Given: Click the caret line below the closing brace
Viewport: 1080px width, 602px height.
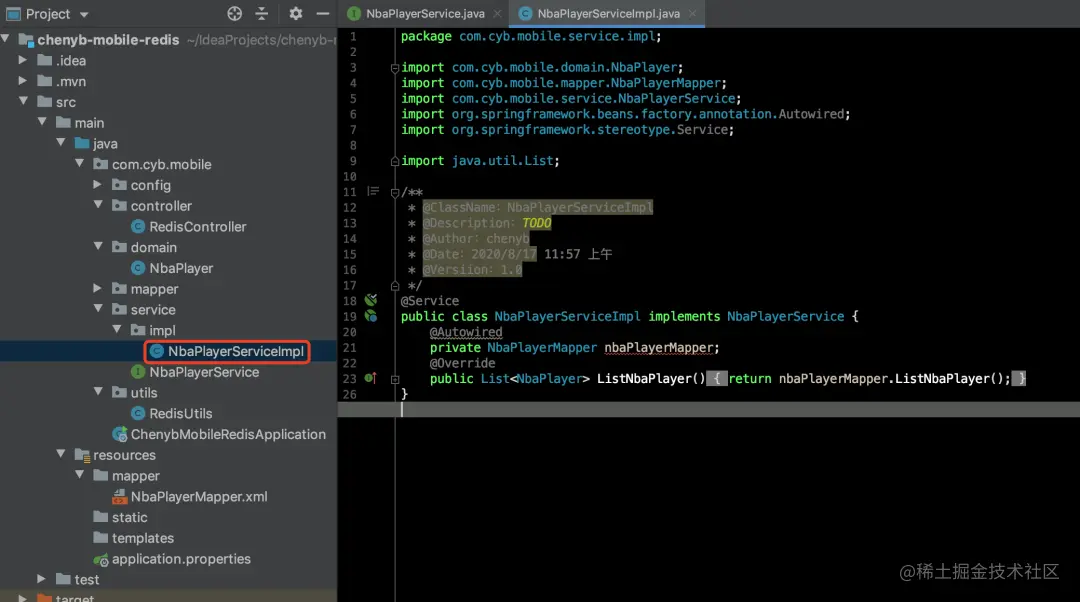Looking at the screenshot, I should (709, 409).
